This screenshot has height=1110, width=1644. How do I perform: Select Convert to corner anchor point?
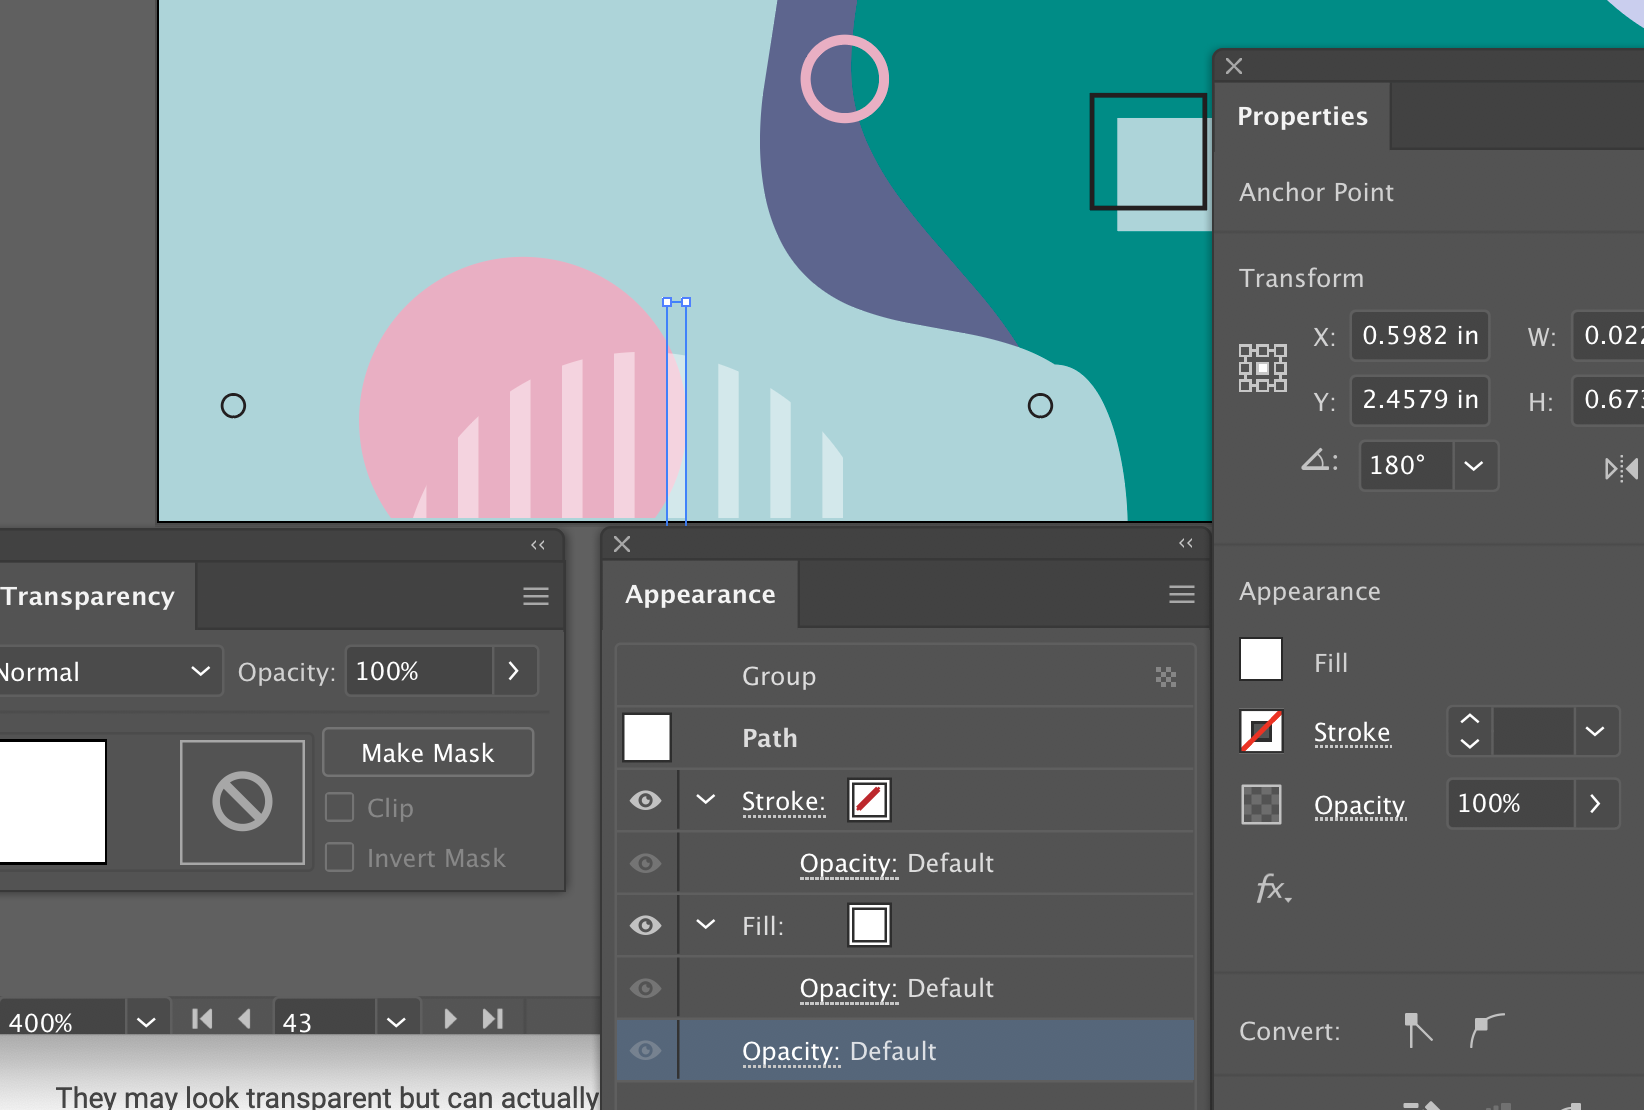coord(1416,1030)
